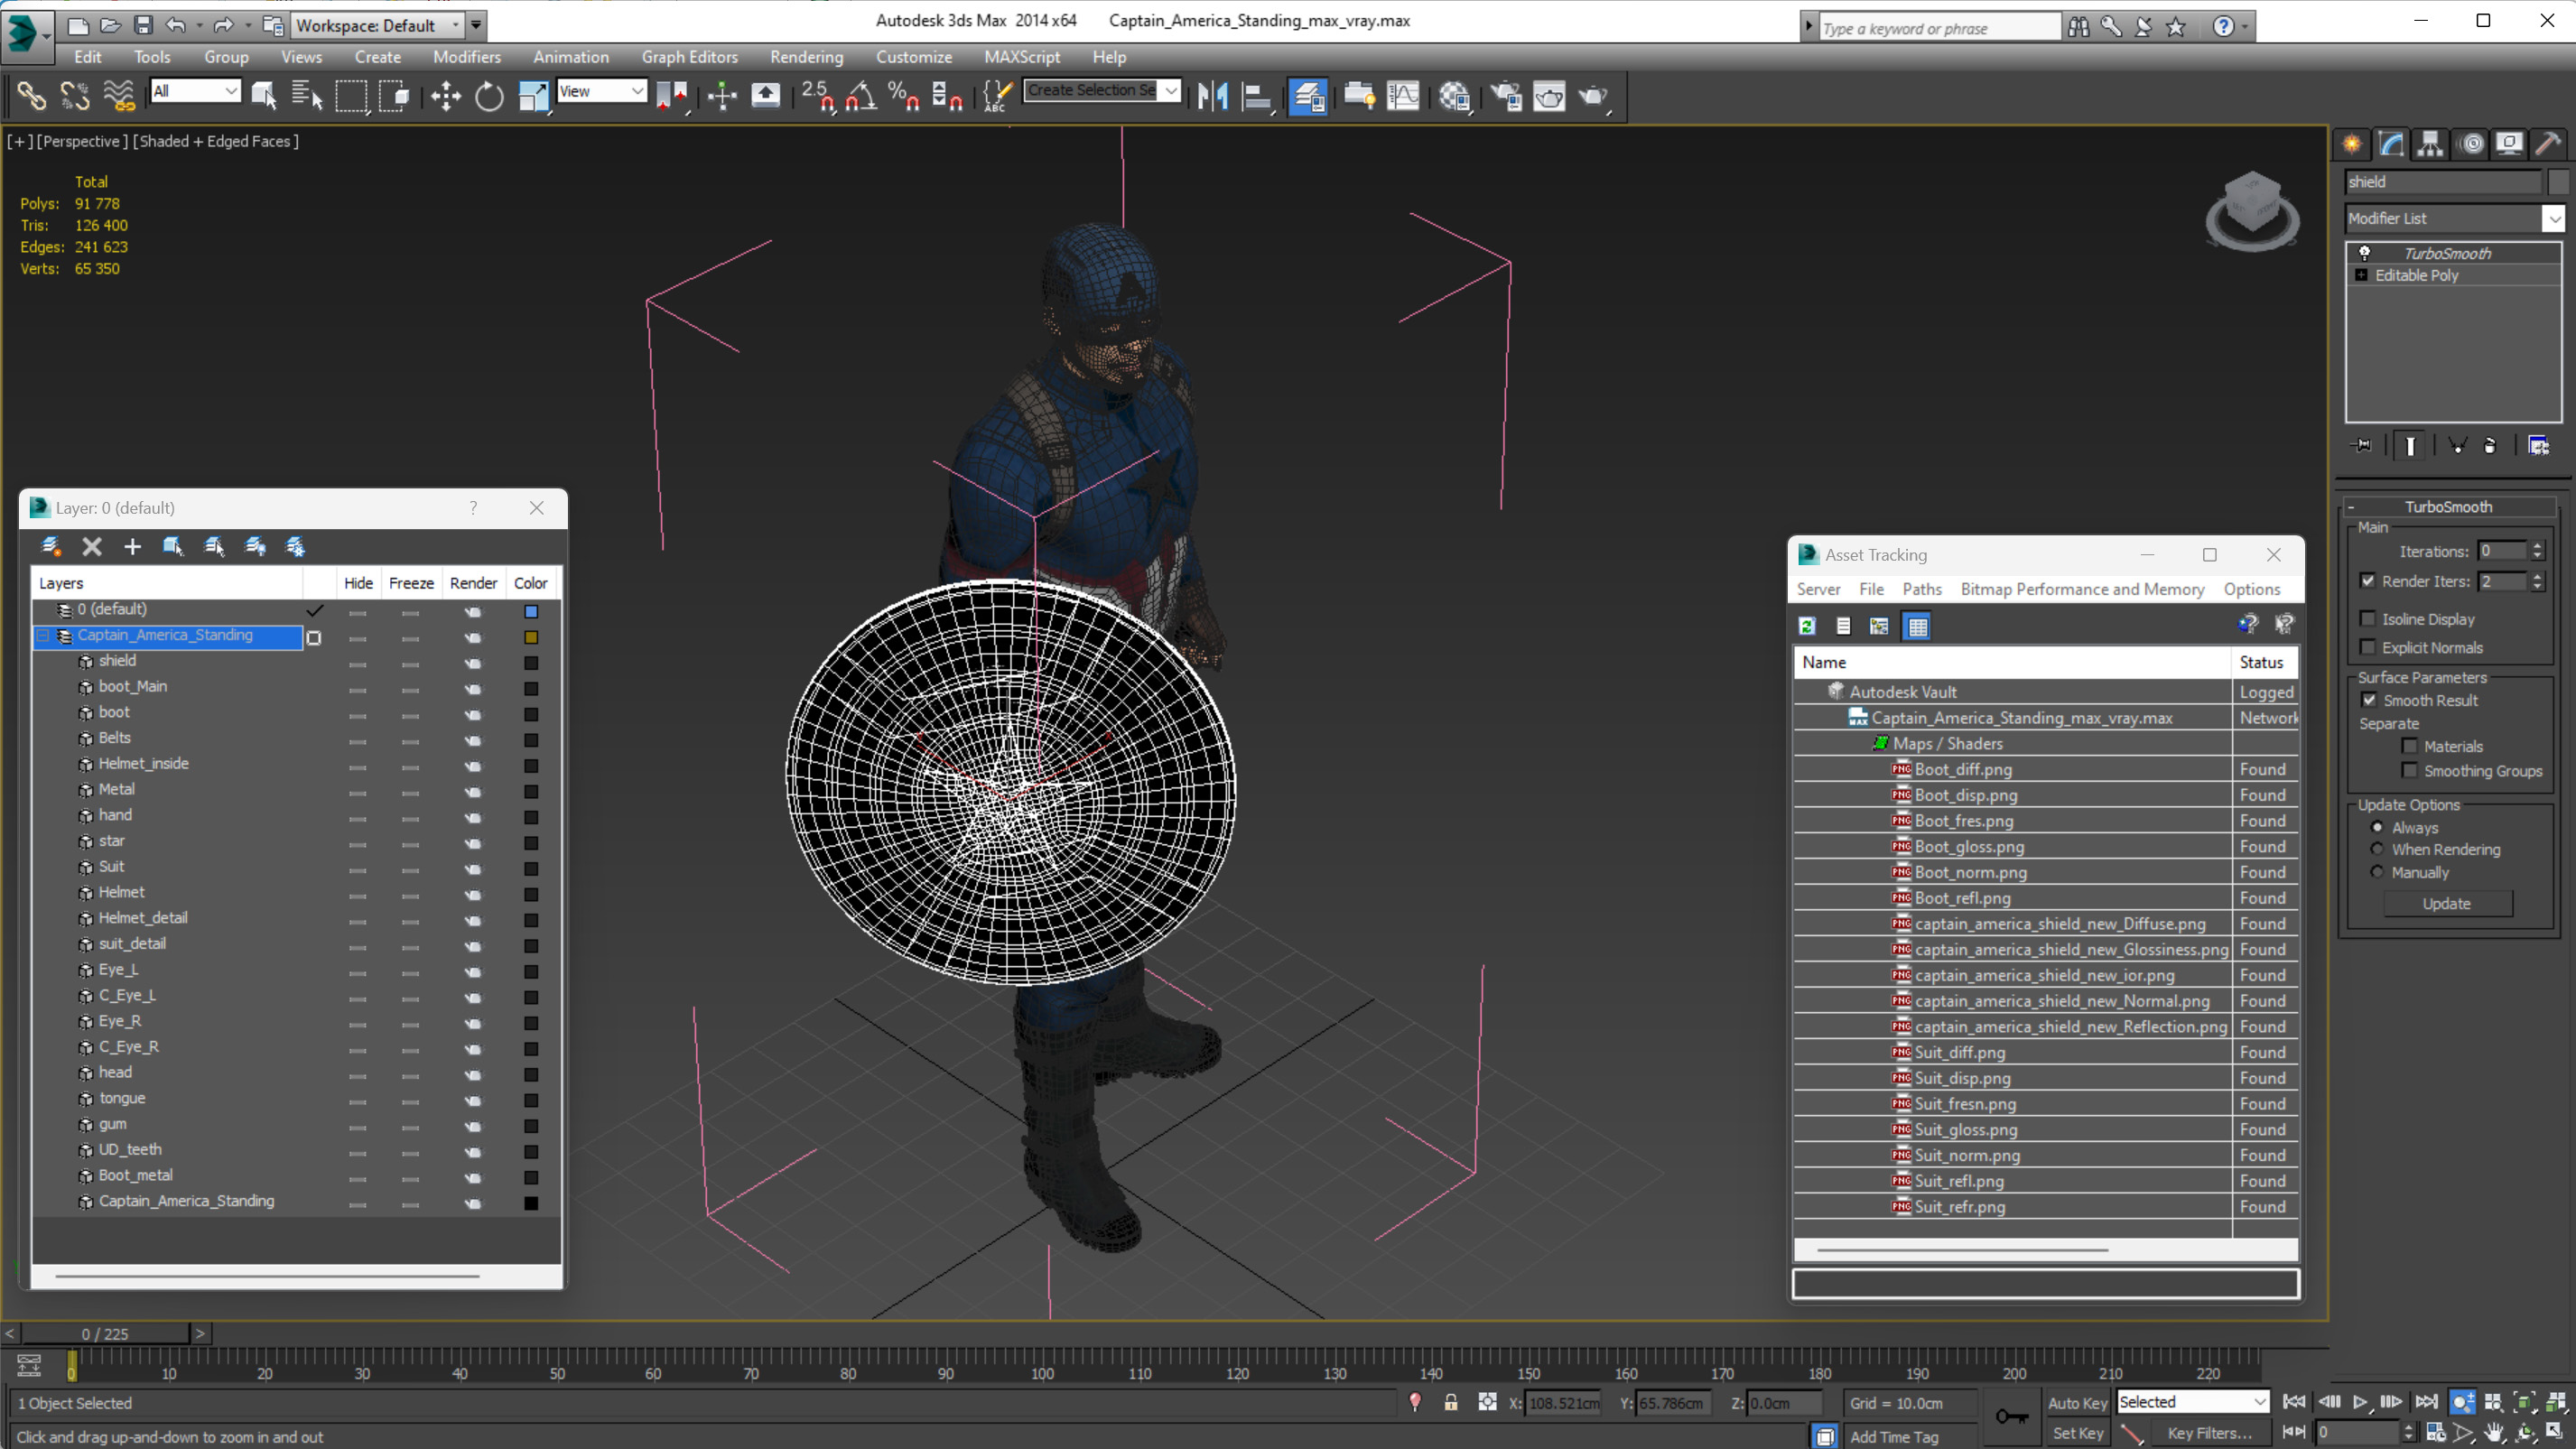Viewport: 2576px width, 1449px height.
Task: Click the TurboSmooth Update button
Action: coord(2446,903)
